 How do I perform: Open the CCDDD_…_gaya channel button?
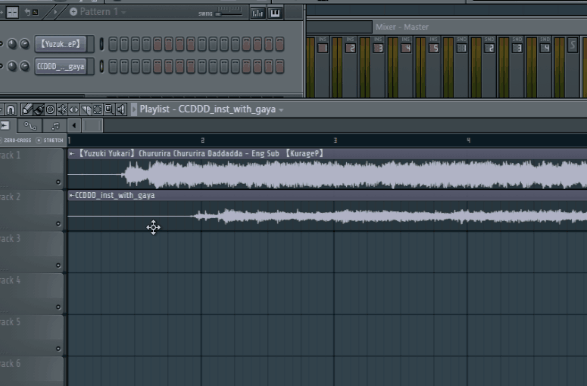[60, 66]
